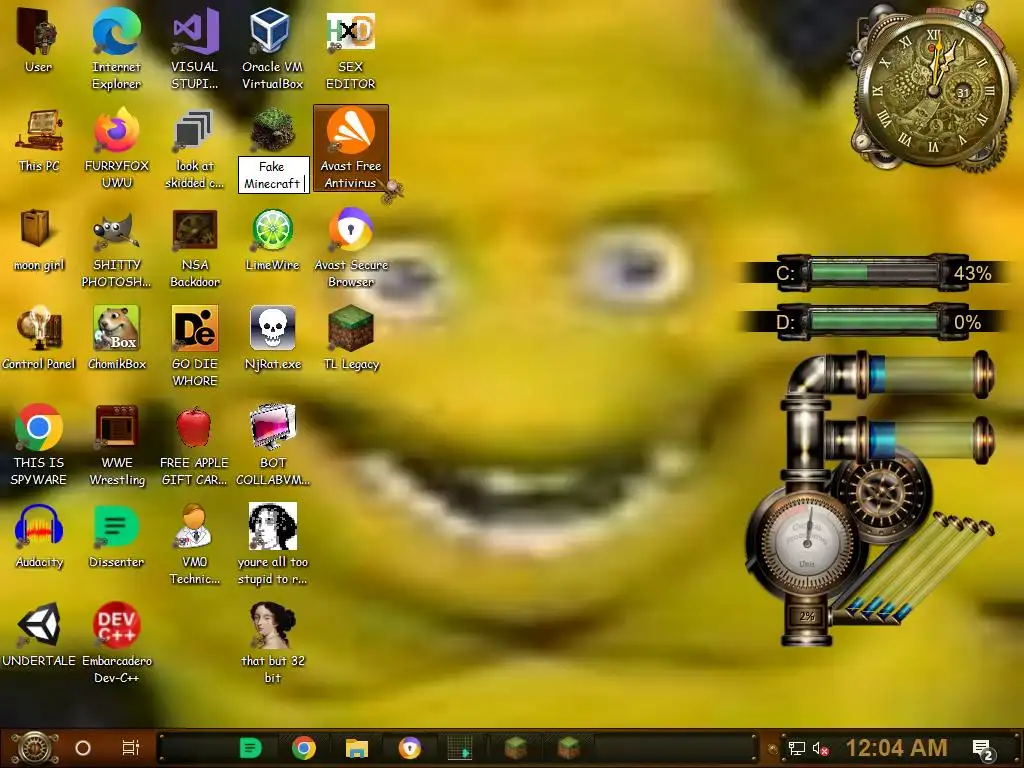Open Task View on taskbar
The image size is (1024, 768).
(x=131, y=748)
